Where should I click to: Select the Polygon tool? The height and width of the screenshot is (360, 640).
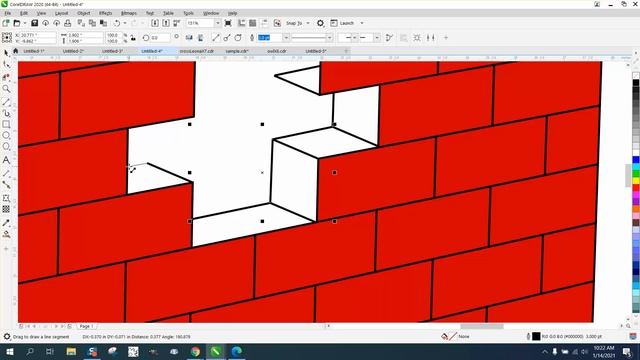(6, 147)
